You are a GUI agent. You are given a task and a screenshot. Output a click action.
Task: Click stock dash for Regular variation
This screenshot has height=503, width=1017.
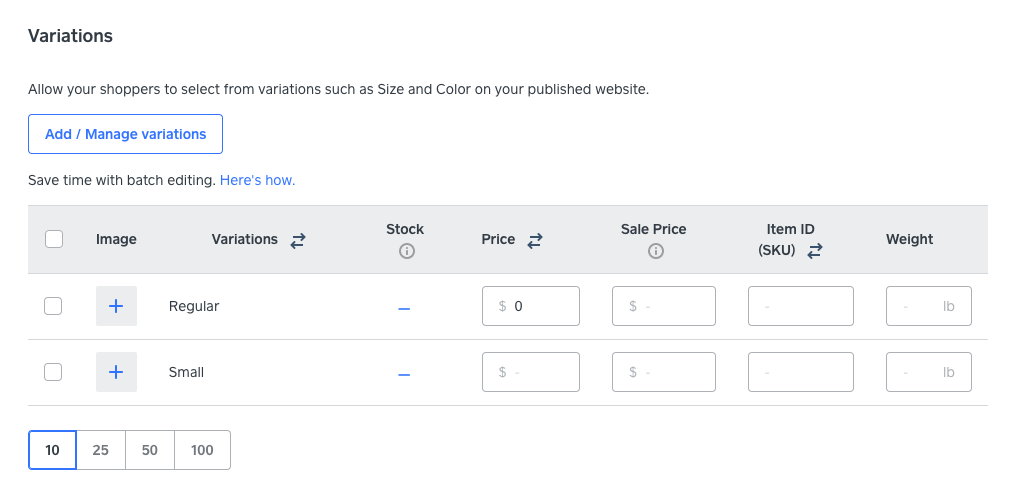tap(404, 308)
